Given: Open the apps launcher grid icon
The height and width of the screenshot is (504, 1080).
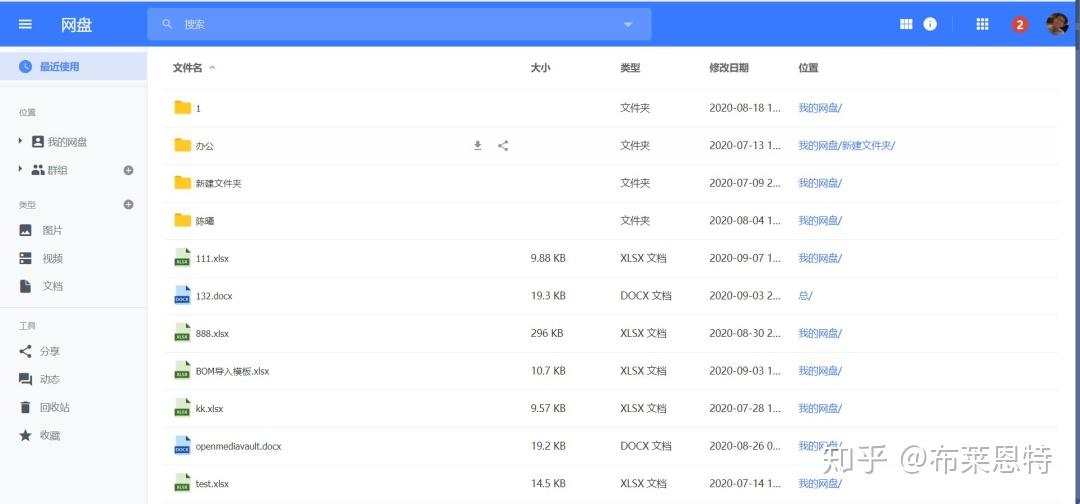Looking at the screenshot, I should 983,24.
